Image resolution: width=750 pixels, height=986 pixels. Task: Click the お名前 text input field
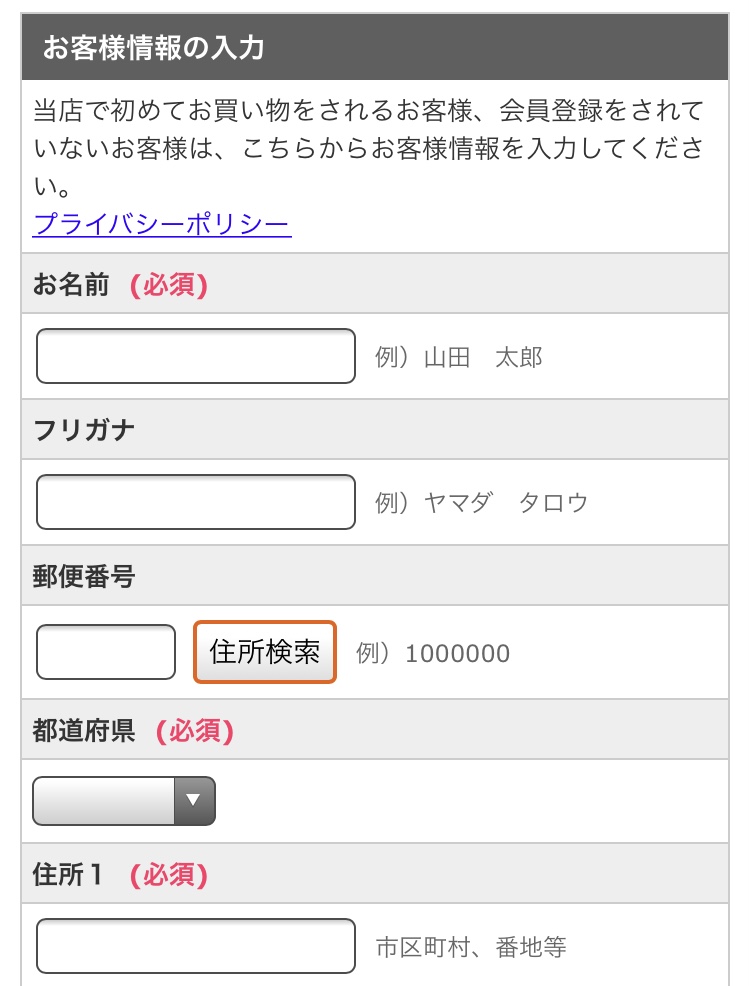(196, 356)
